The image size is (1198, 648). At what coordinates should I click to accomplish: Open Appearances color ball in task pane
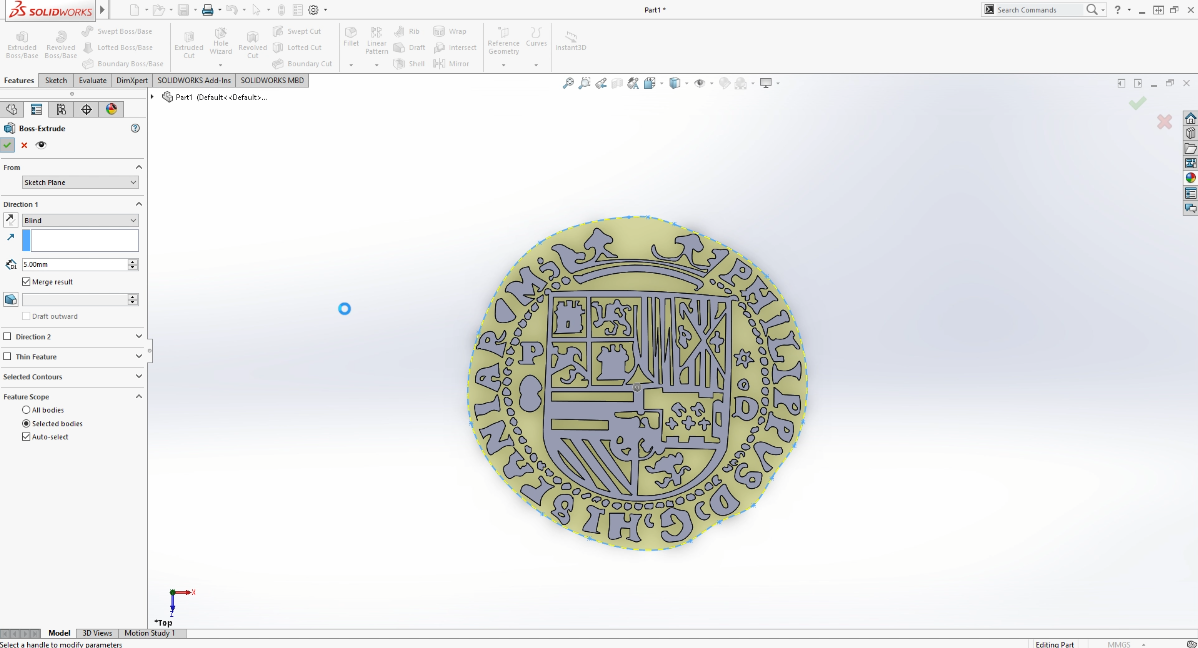pos(1190,178)
